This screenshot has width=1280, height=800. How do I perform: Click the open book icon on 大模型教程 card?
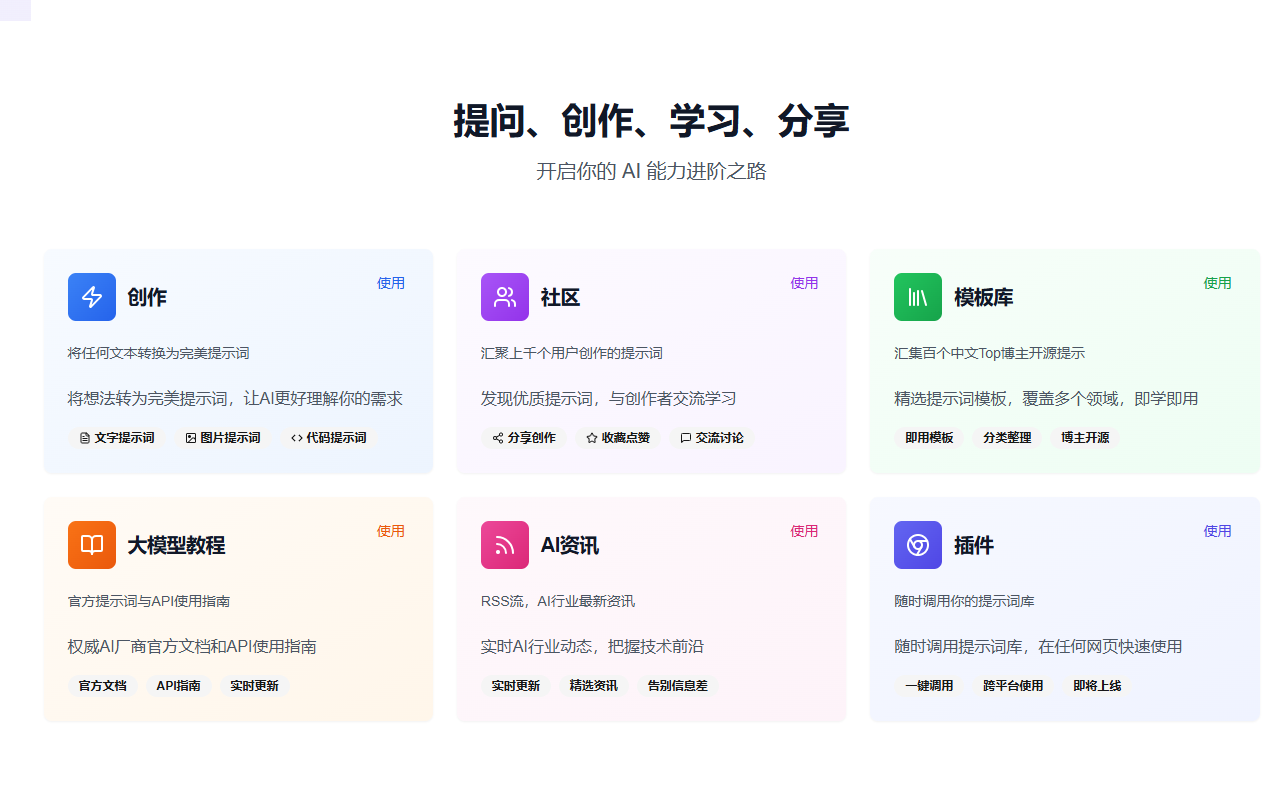[92, 545]
